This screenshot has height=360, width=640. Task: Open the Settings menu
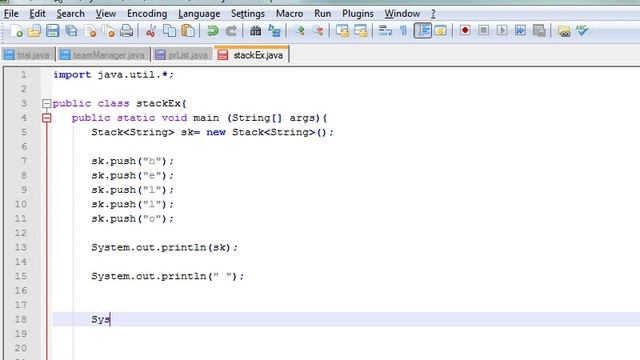coord(248,14)
